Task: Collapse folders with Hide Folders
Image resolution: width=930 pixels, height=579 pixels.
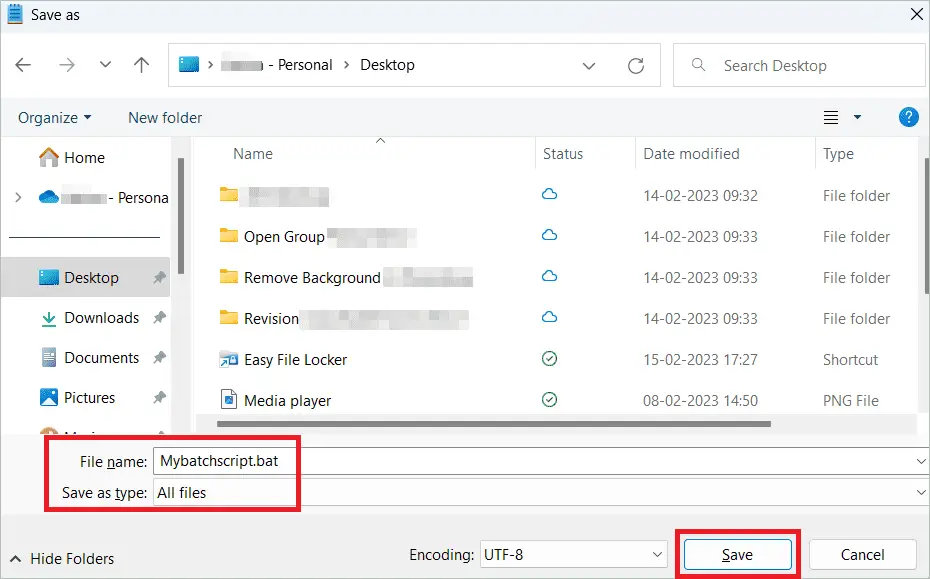Action: (x=62, y=558)
